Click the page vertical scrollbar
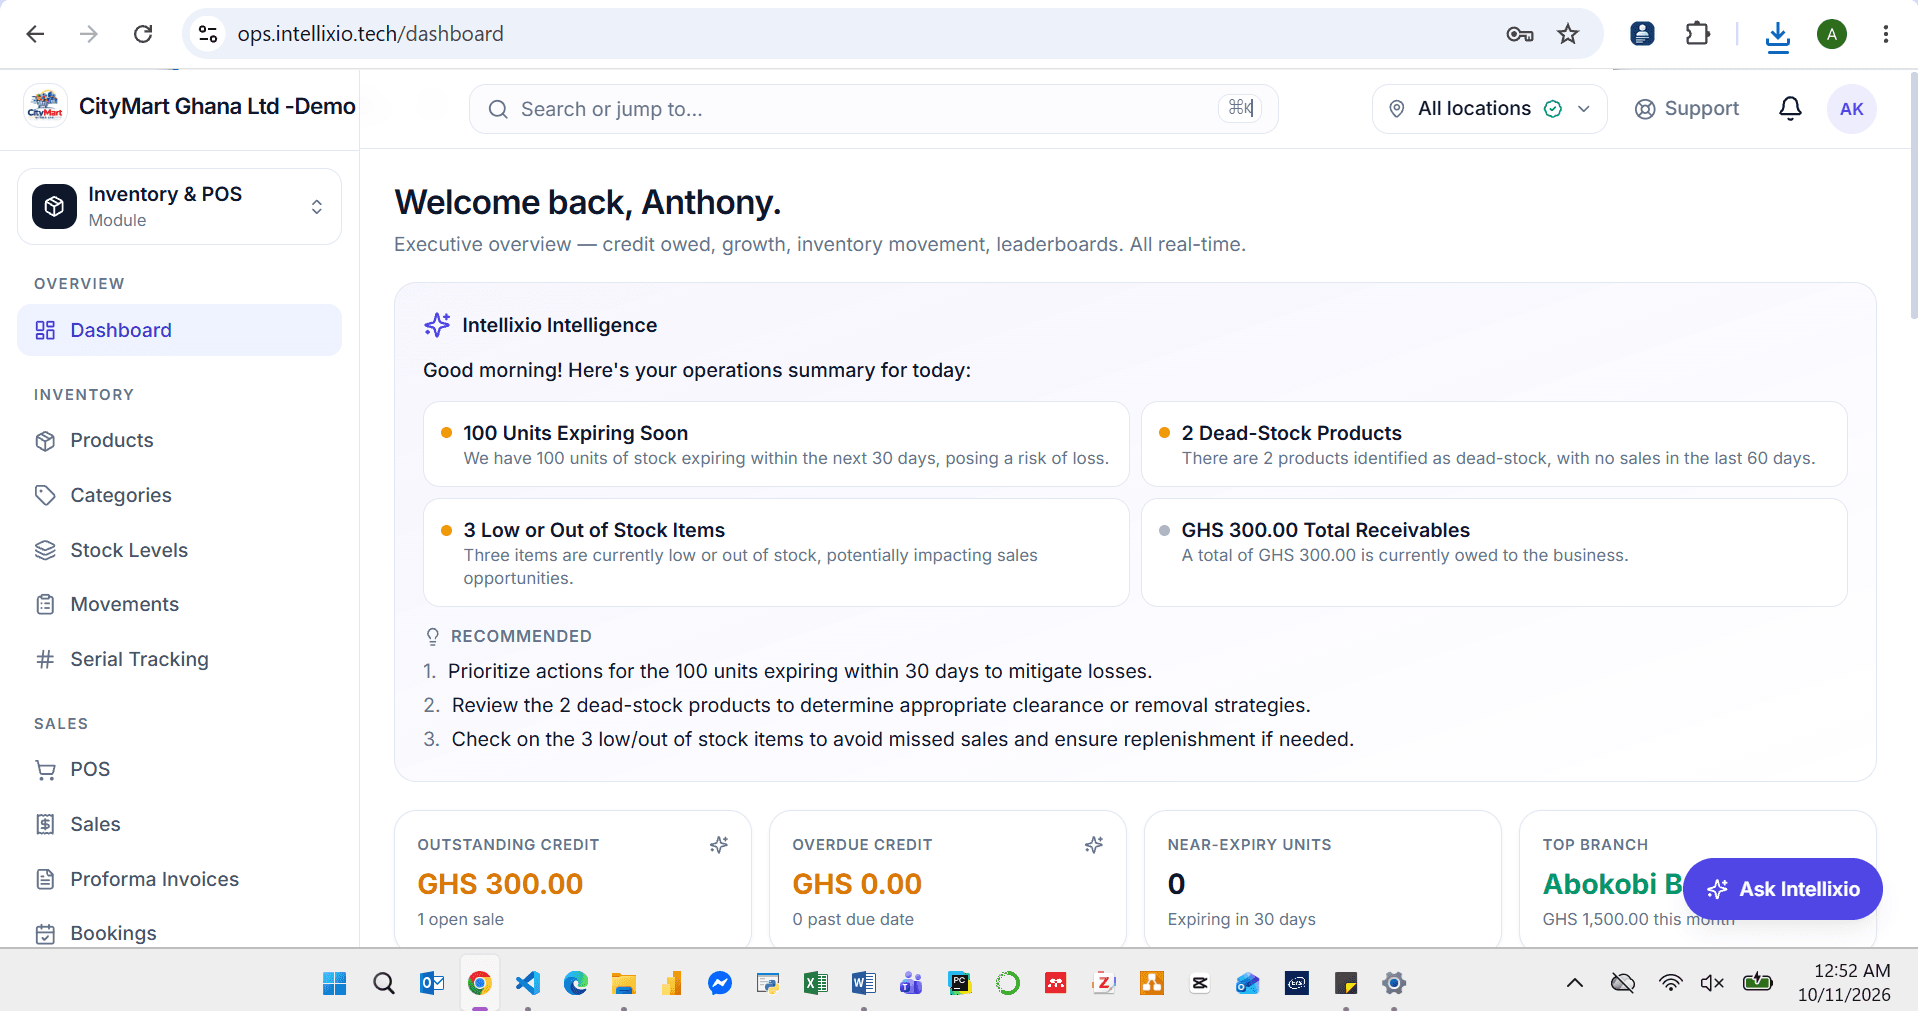Image resolution: width=1918 pixels, height=1011 pixels. click(1913, 196)
